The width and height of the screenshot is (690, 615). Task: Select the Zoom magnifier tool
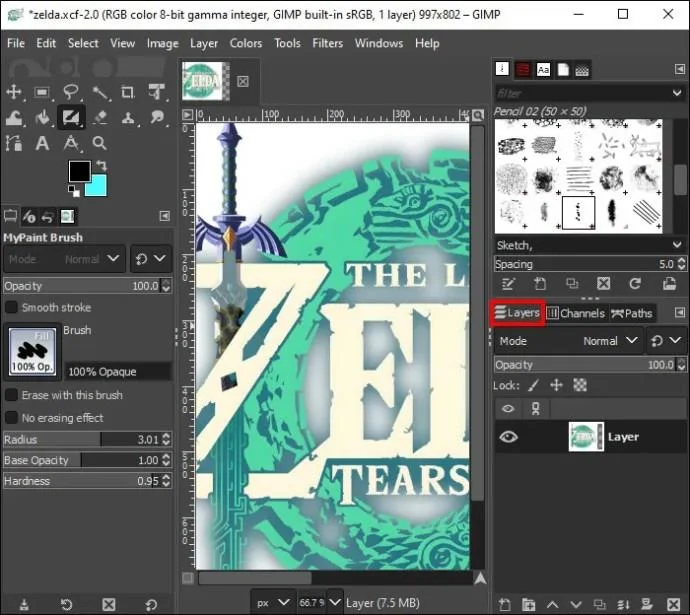pyautogui.click(x=99, y=143)
